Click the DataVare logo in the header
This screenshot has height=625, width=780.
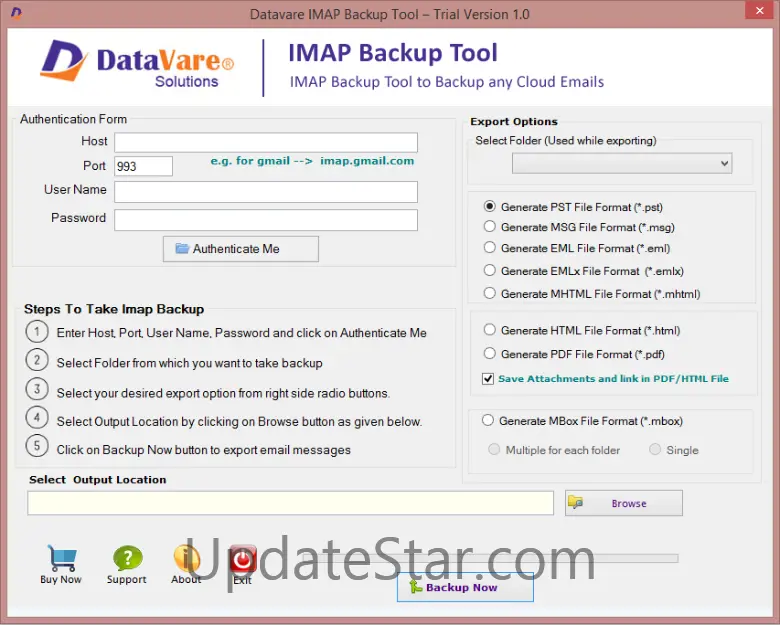coord(137,65)
